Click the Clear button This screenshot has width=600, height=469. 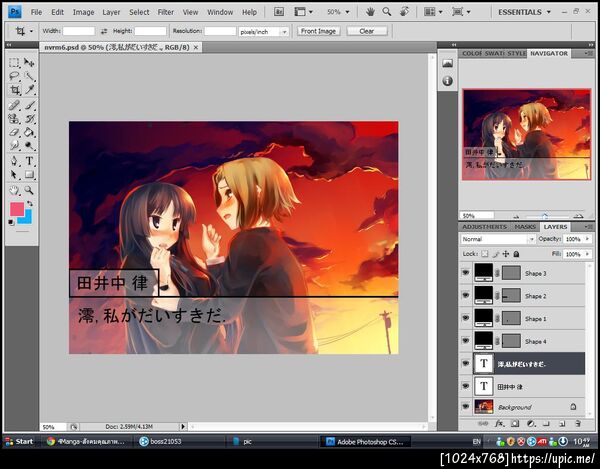[x=367, y=31]
